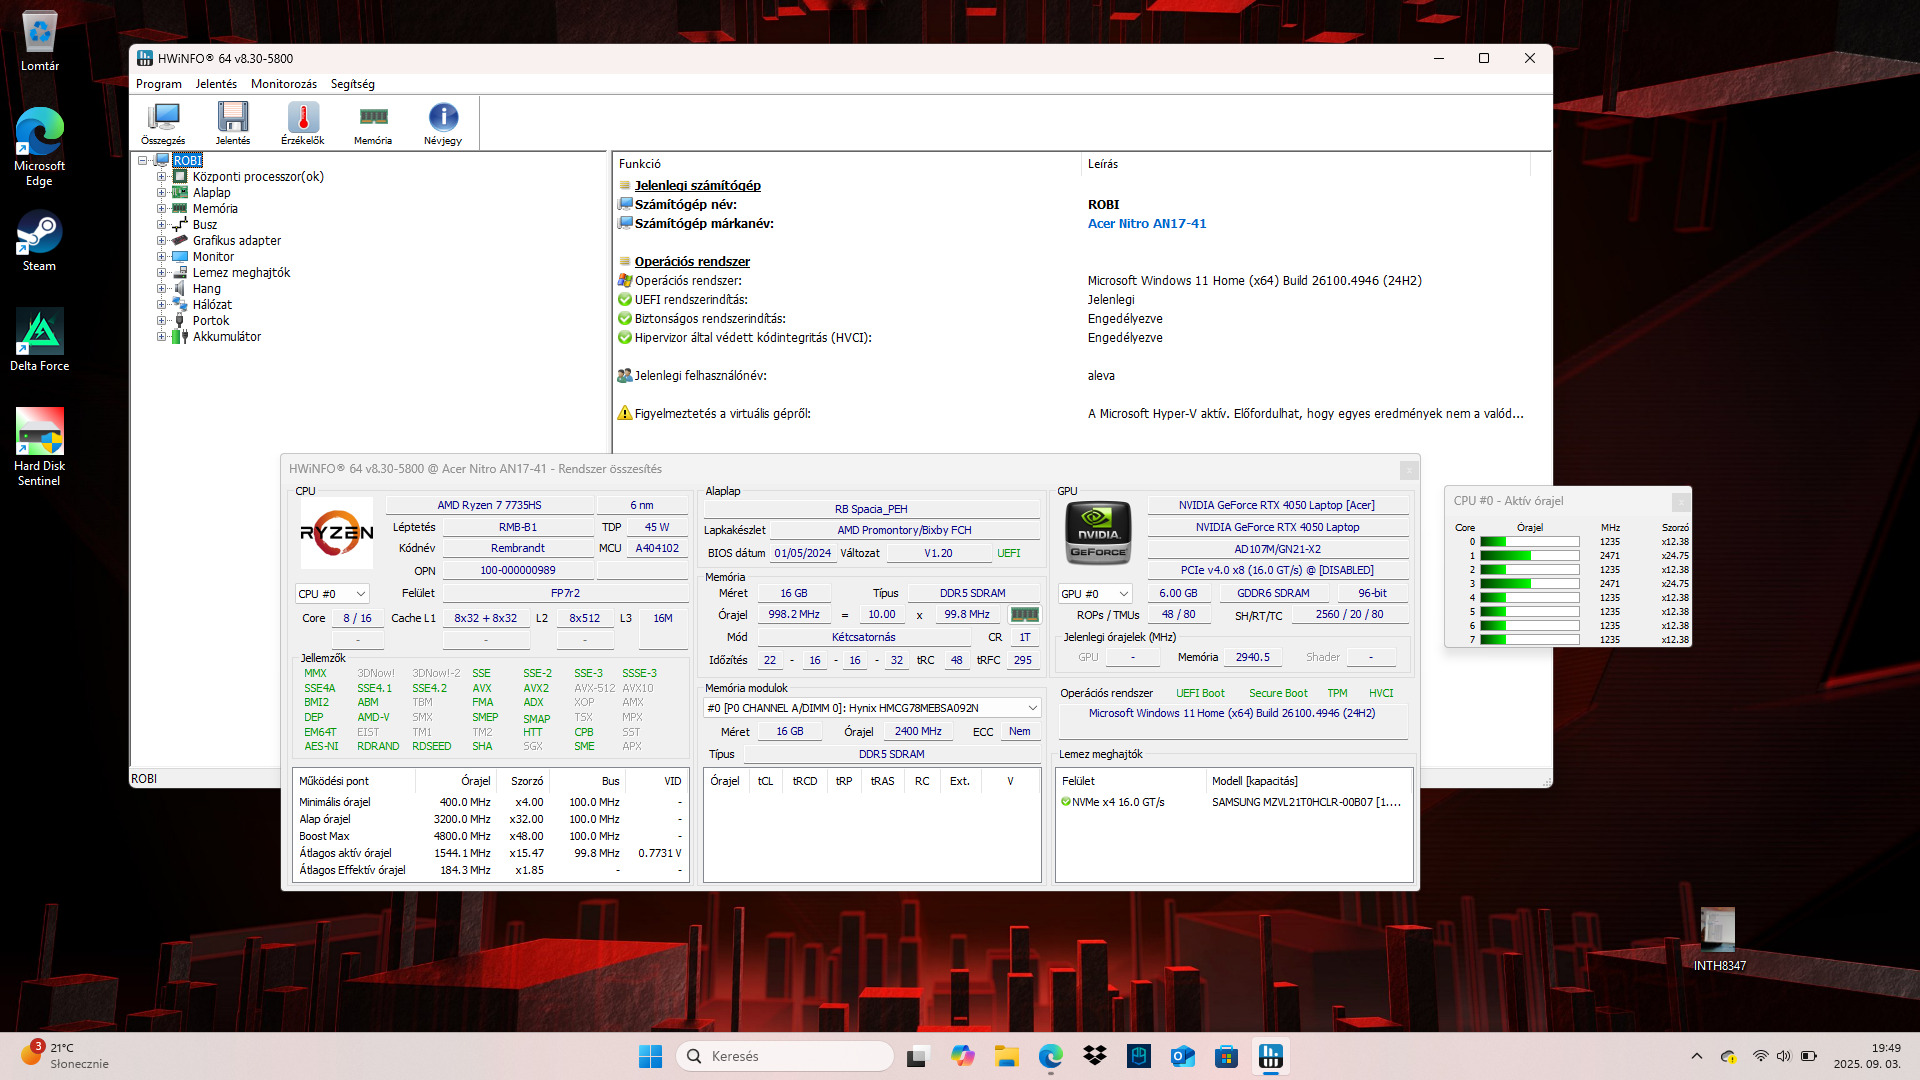Expand the Központi processzor(ok) tree node
This screenshot has width=1920, height=1080.
[x=161, y=177]
